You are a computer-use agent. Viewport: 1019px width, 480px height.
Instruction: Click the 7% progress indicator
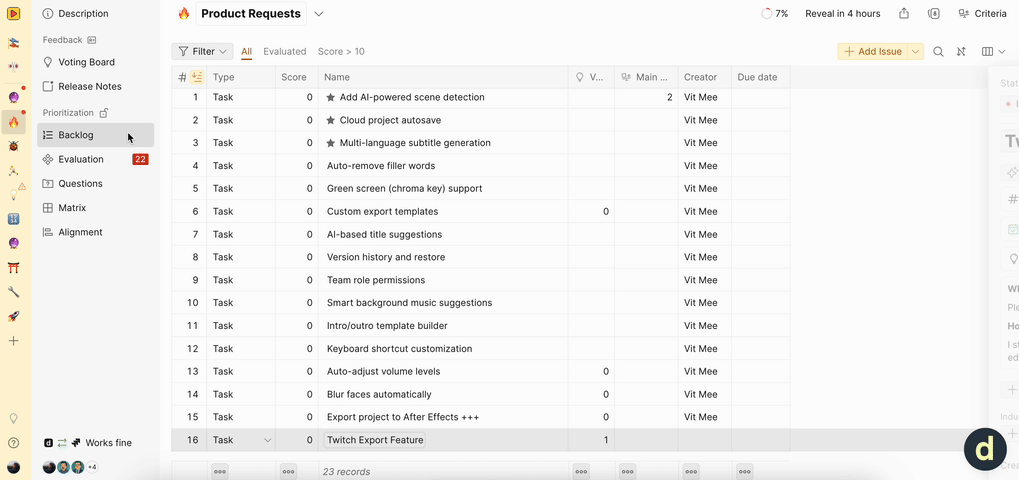[x=775, y=14]
